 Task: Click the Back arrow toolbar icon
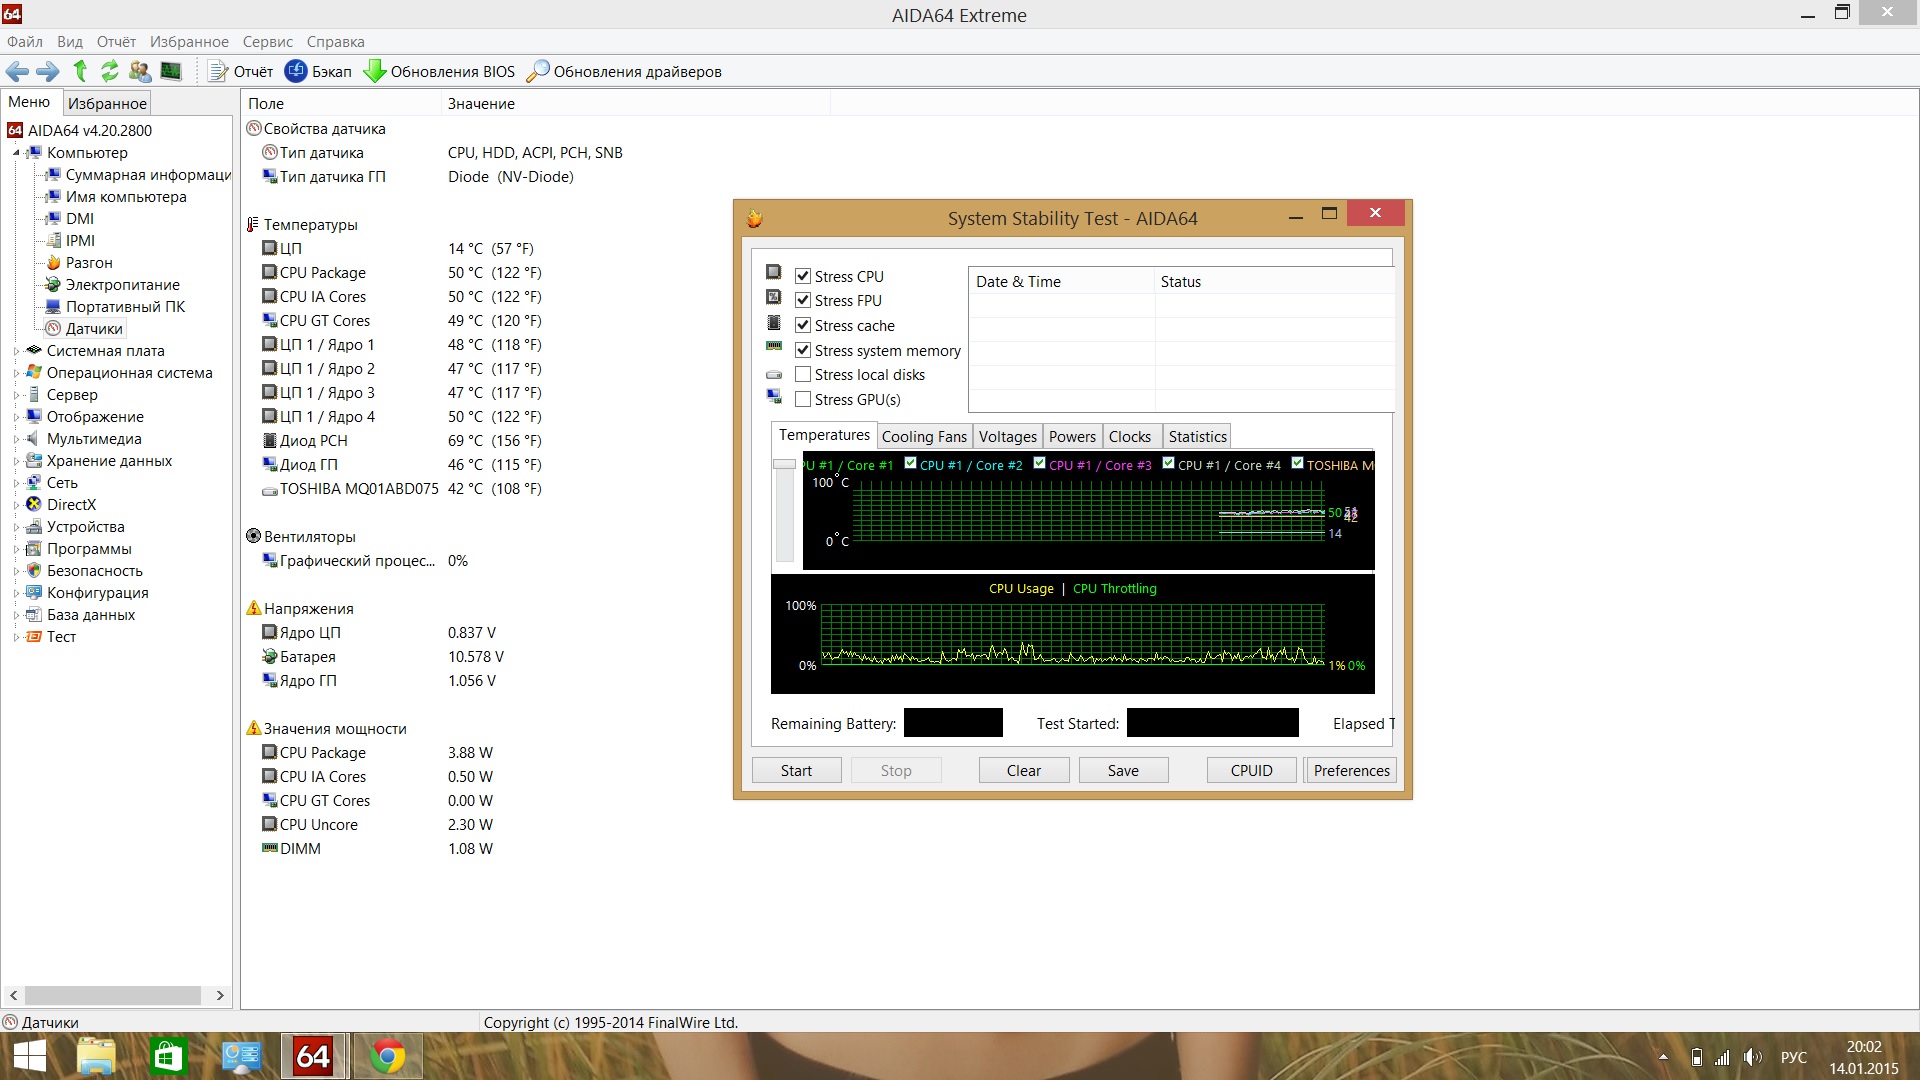tap(17, 71)
